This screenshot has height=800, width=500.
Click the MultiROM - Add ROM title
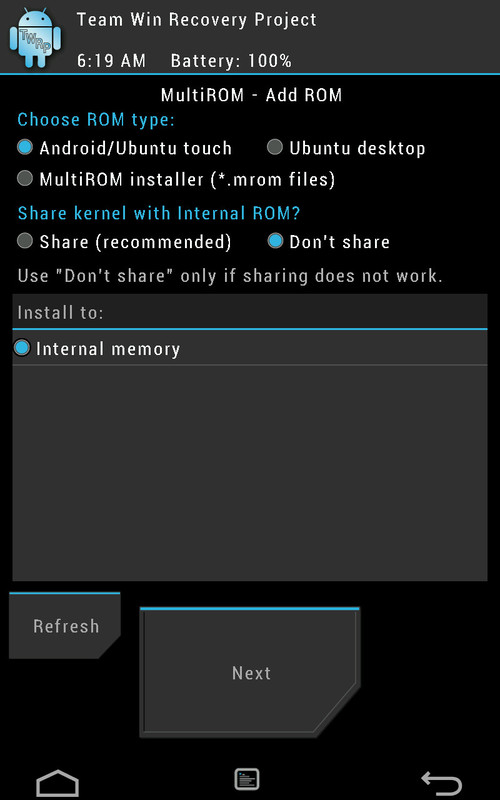coord(251,95)
